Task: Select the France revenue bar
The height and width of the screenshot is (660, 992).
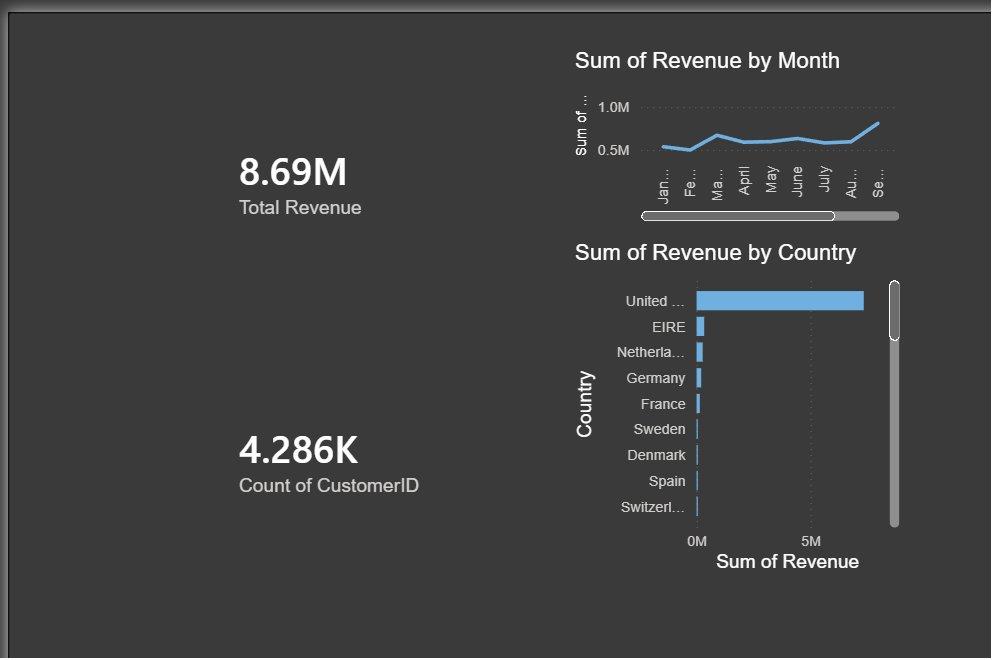Action: 698,404
